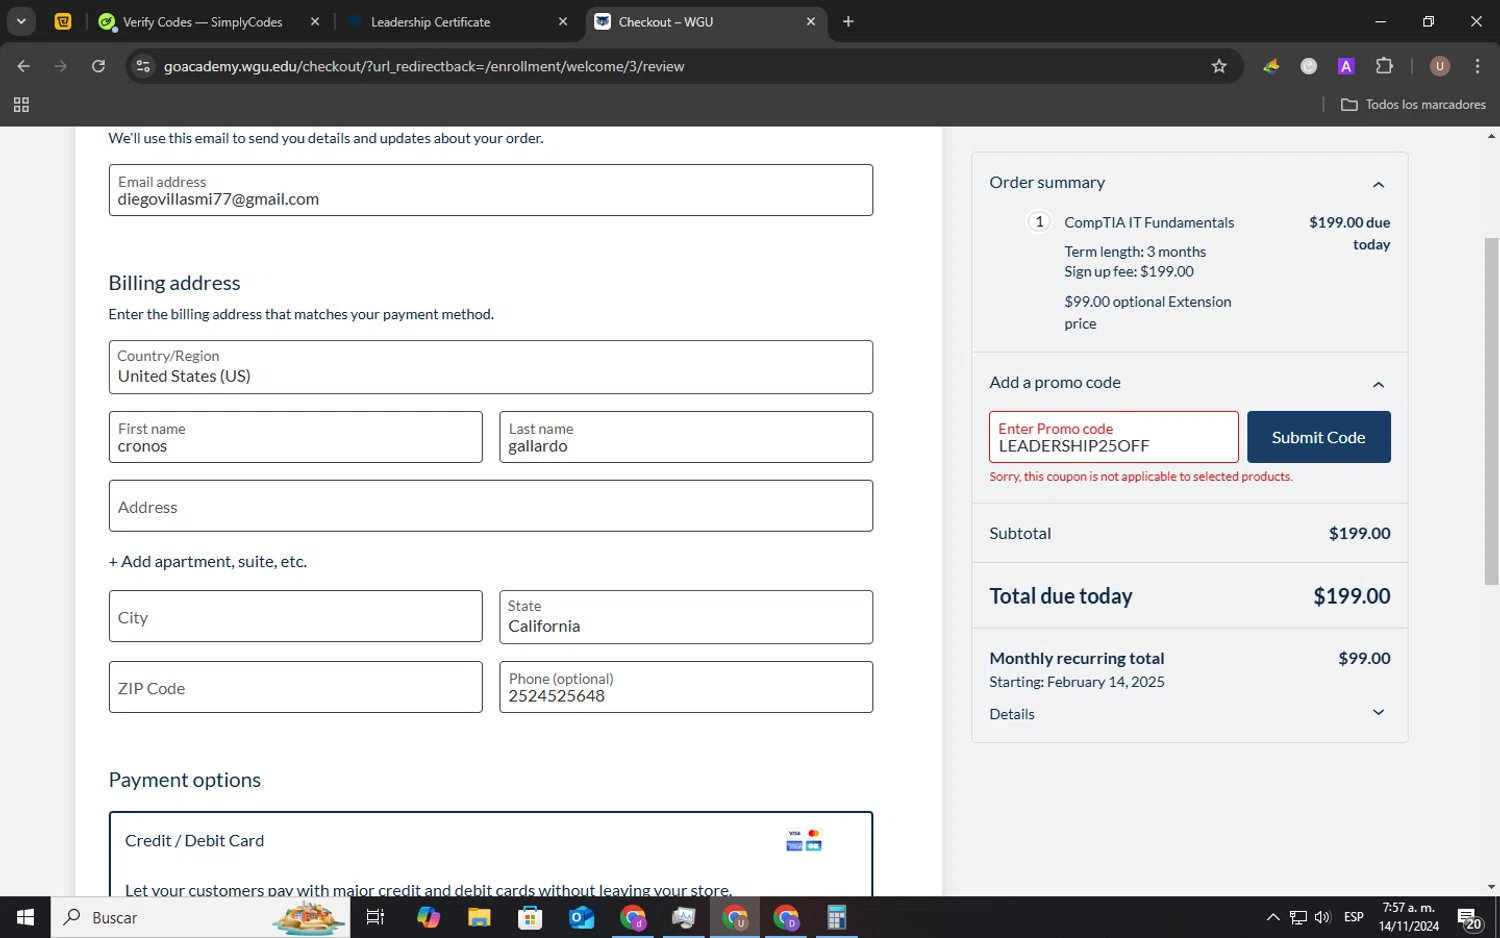Open Outlook from the taskbar
1500x938 pixels.
coord(581,917)
